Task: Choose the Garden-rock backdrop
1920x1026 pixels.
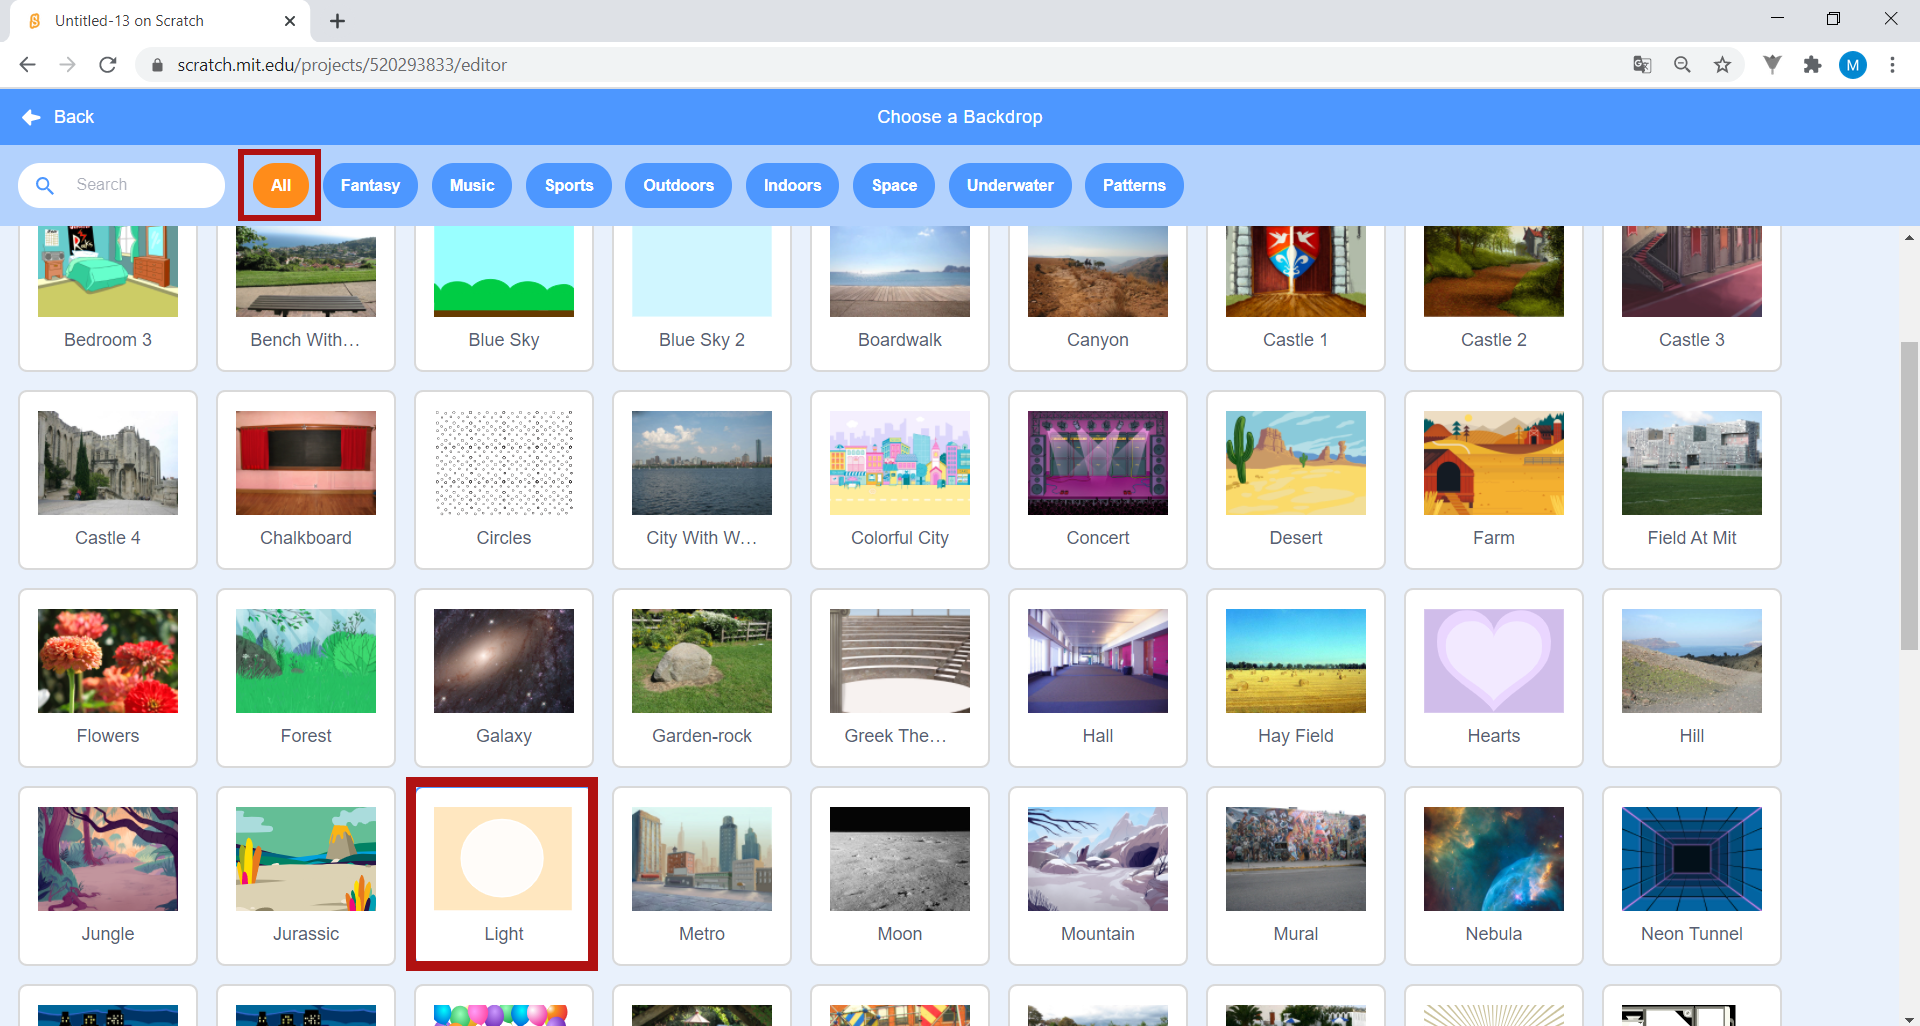Action: click(702, 678)
